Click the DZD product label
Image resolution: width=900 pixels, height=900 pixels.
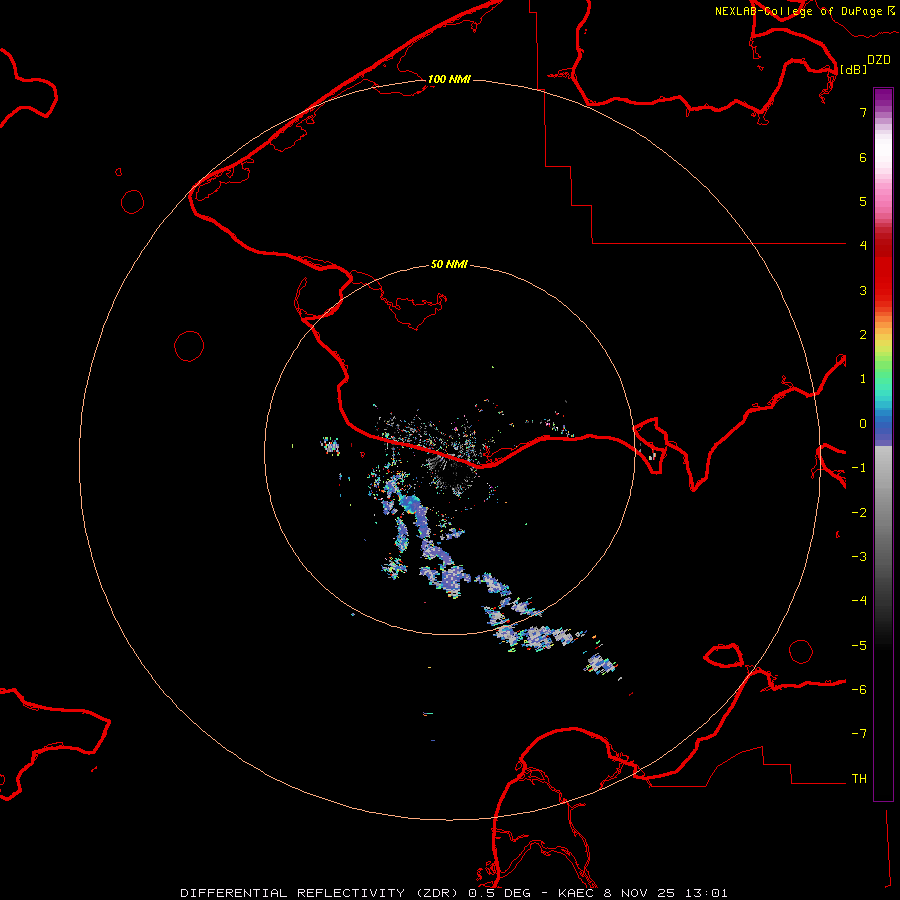coord(879,60)
